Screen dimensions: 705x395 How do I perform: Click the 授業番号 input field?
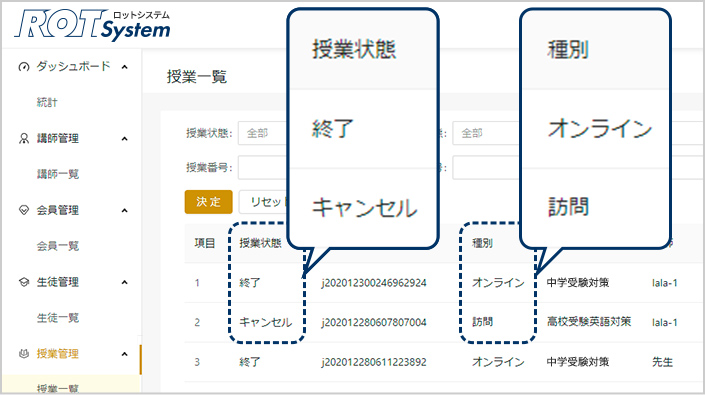[263, 168]
